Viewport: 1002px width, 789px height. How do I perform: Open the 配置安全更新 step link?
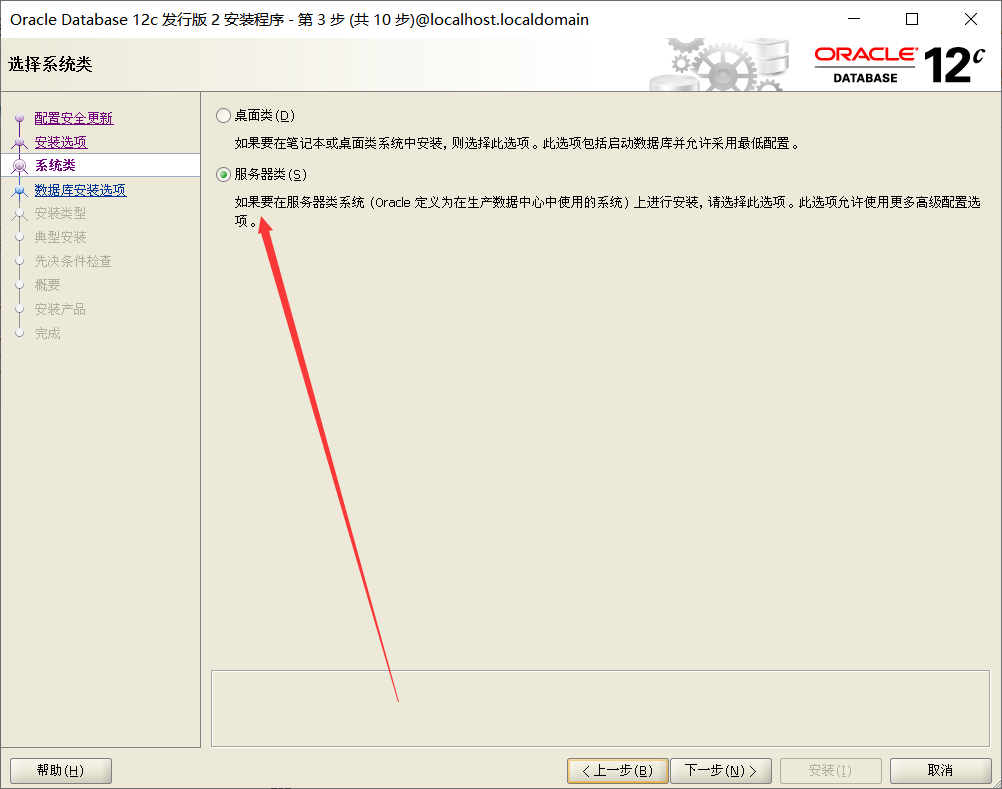(x=73, y=118)
